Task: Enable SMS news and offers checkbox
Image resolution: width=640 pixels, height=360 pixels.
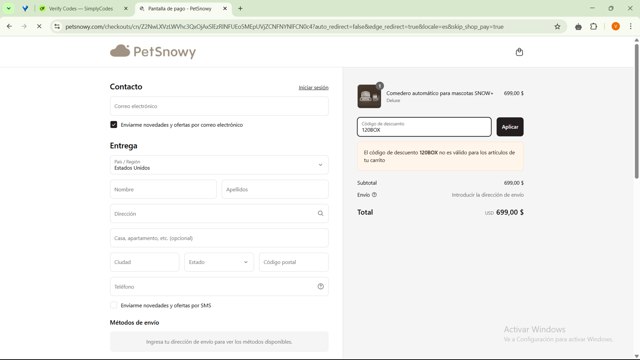Action: (113, 305)
